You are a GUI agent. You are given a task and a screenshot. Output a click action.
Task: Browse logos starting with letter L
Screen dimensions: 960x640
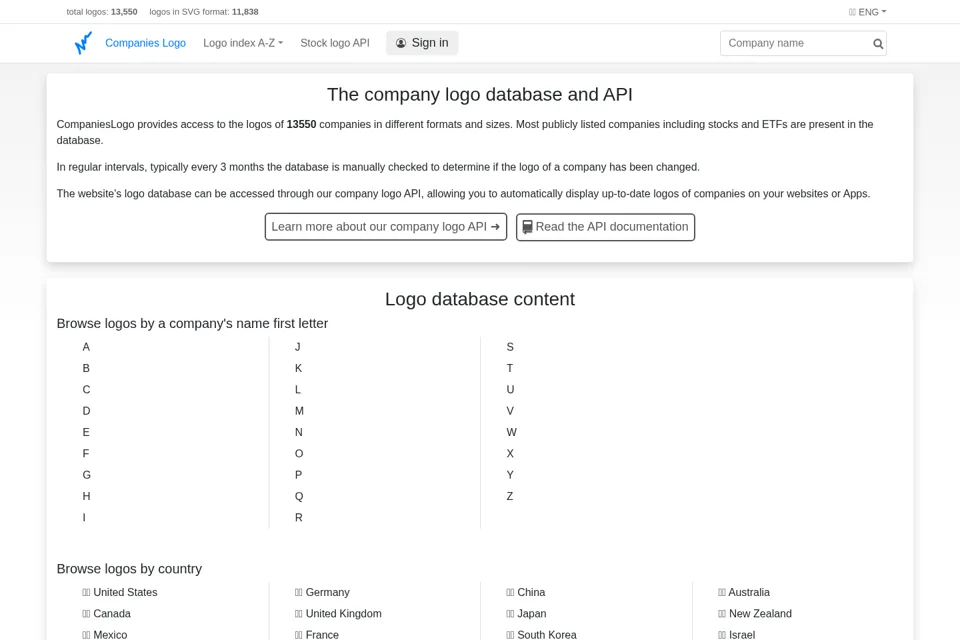(x=298, y=390)
